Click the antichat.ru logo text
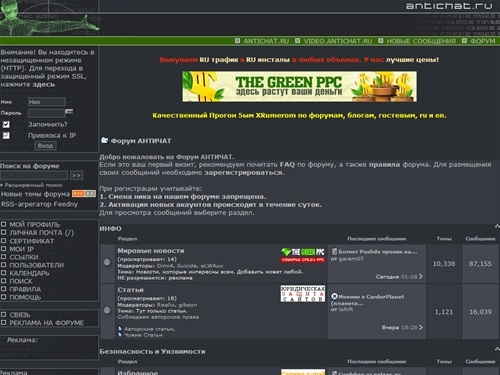 (449, 6)
